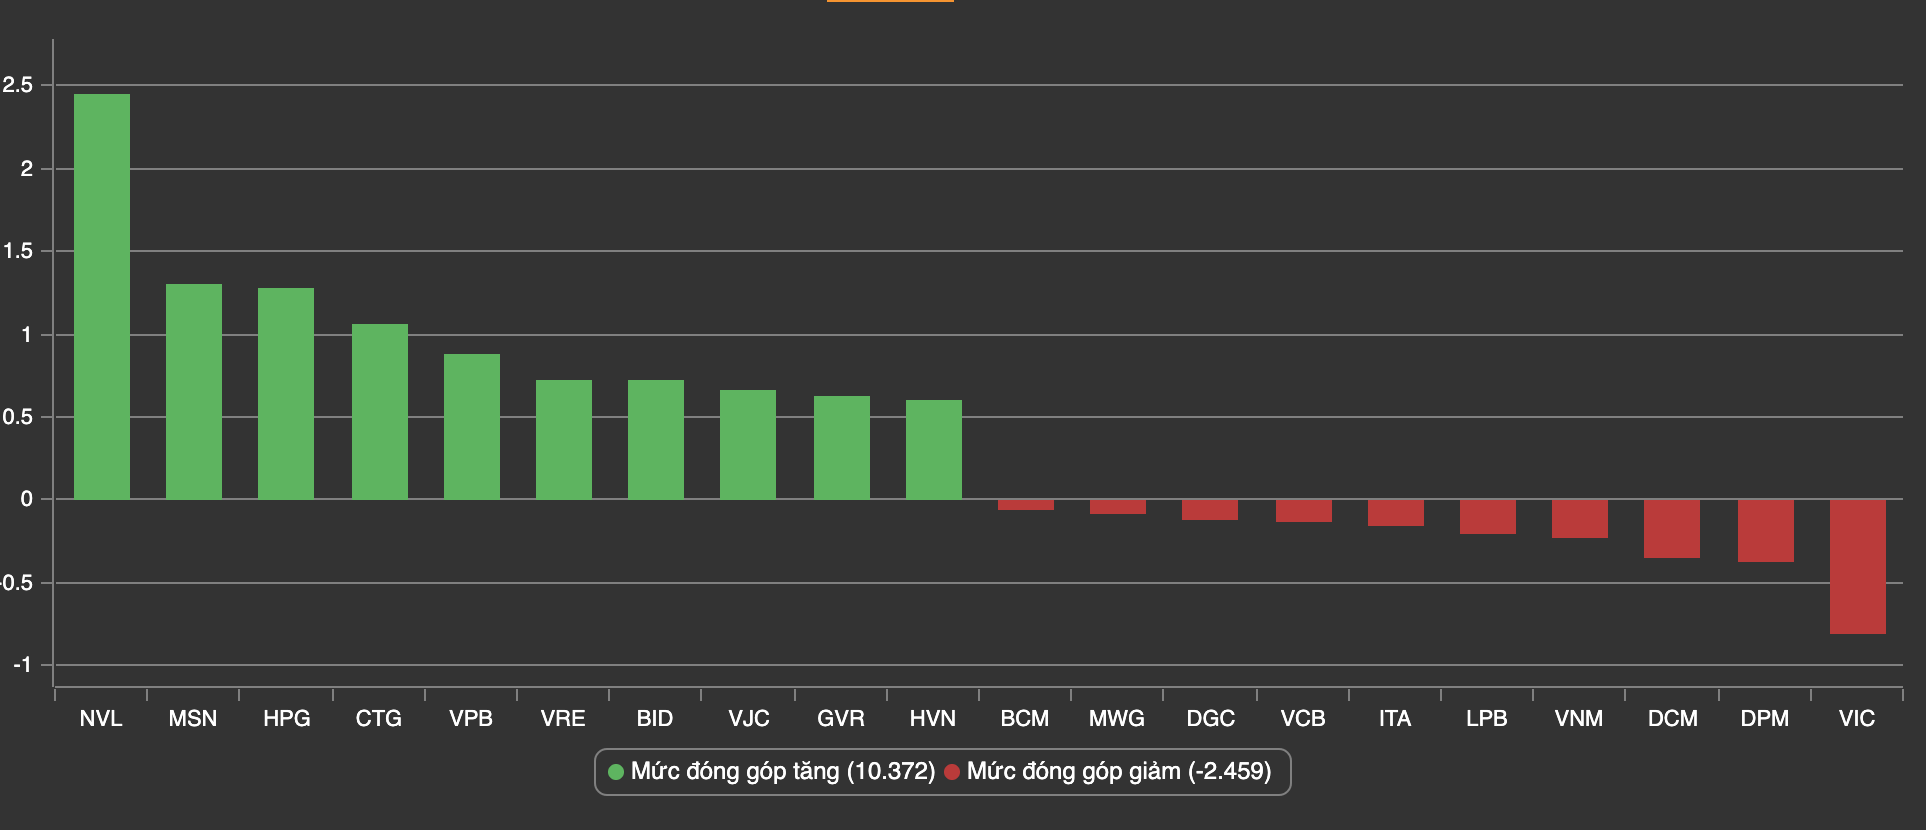Image resolution: width=1926 pixels, height=830 pixels.
Task: Select the NVL green bar
Action: point(102,296)
